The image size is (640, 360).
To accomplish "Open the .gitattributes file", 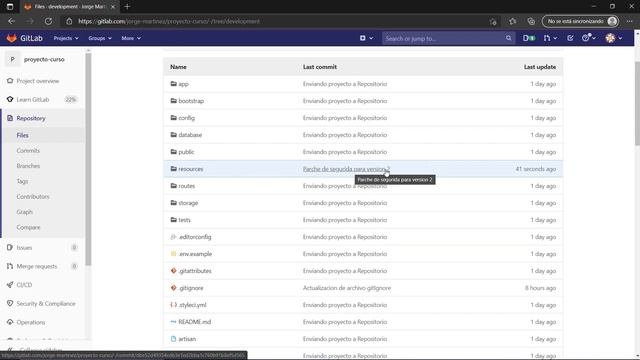I will tap(195, 271).
